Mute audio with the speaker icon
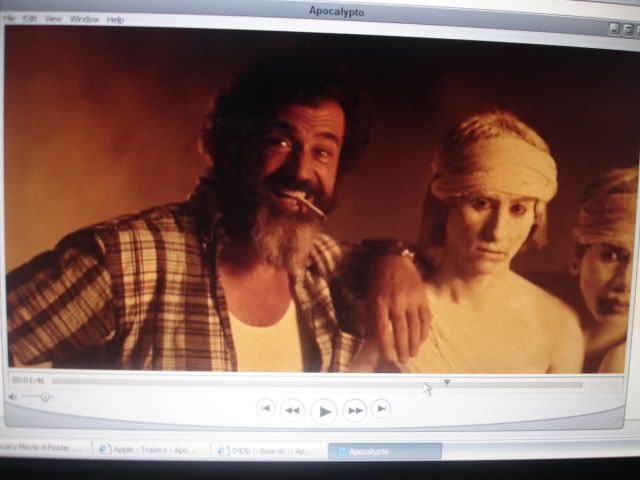This screenshot has height=480, width=640. [x=13, y=397]
